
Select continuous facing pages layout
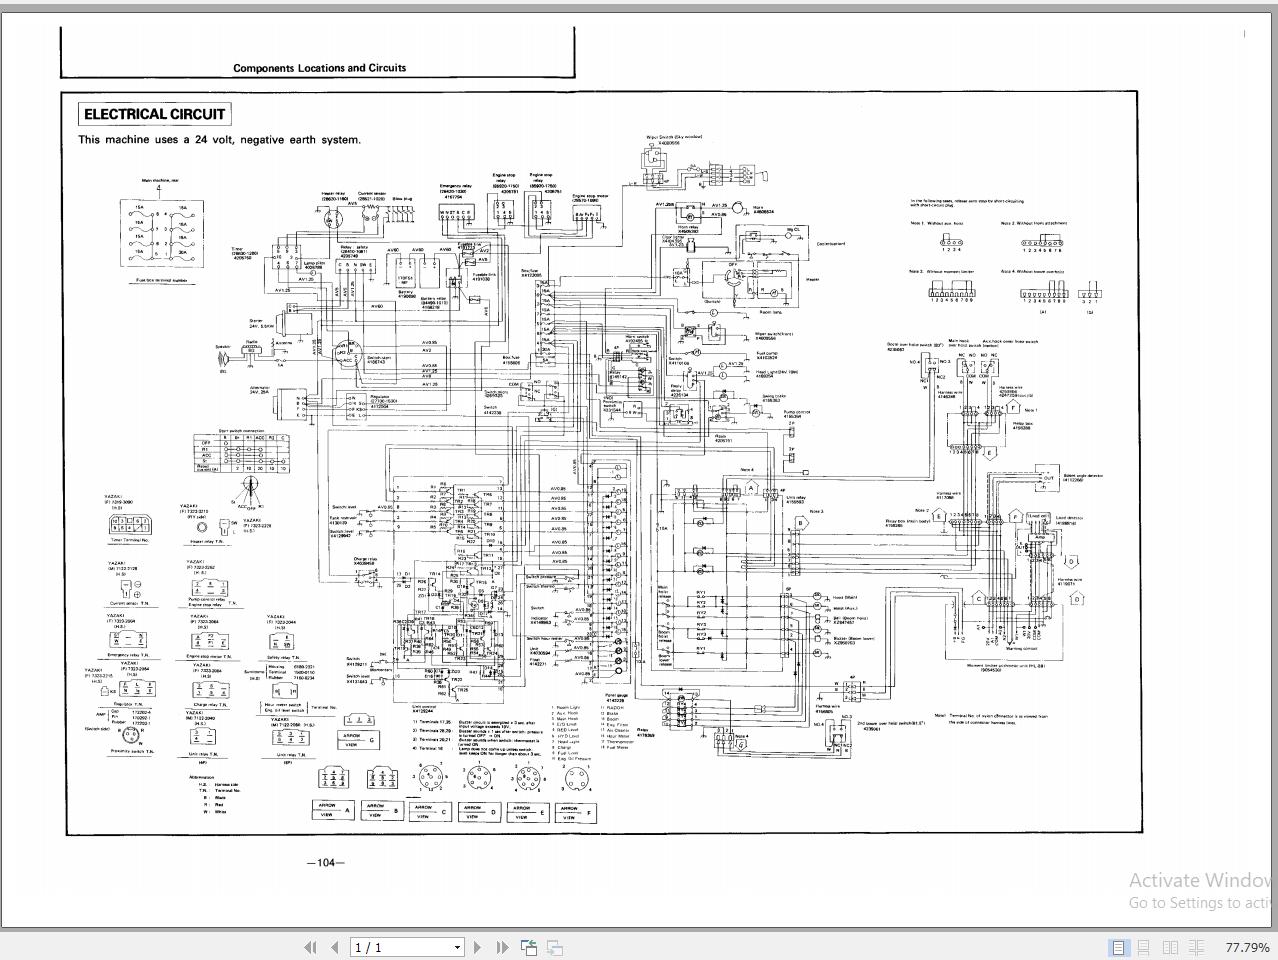1198,947
